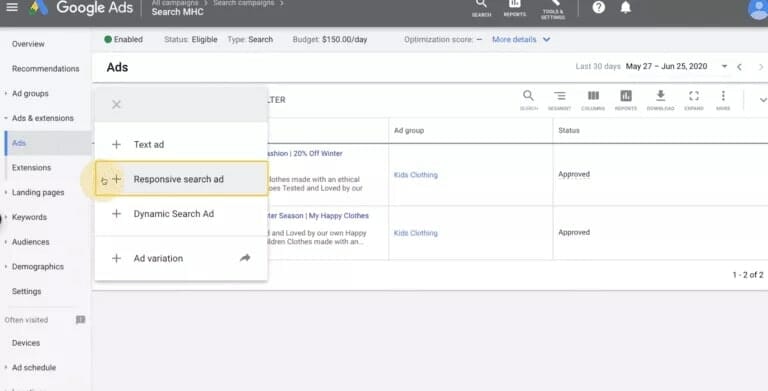Click the 1 - 2 of 2 pagination text
Screen dimensions: 768x391
(747, 275)
